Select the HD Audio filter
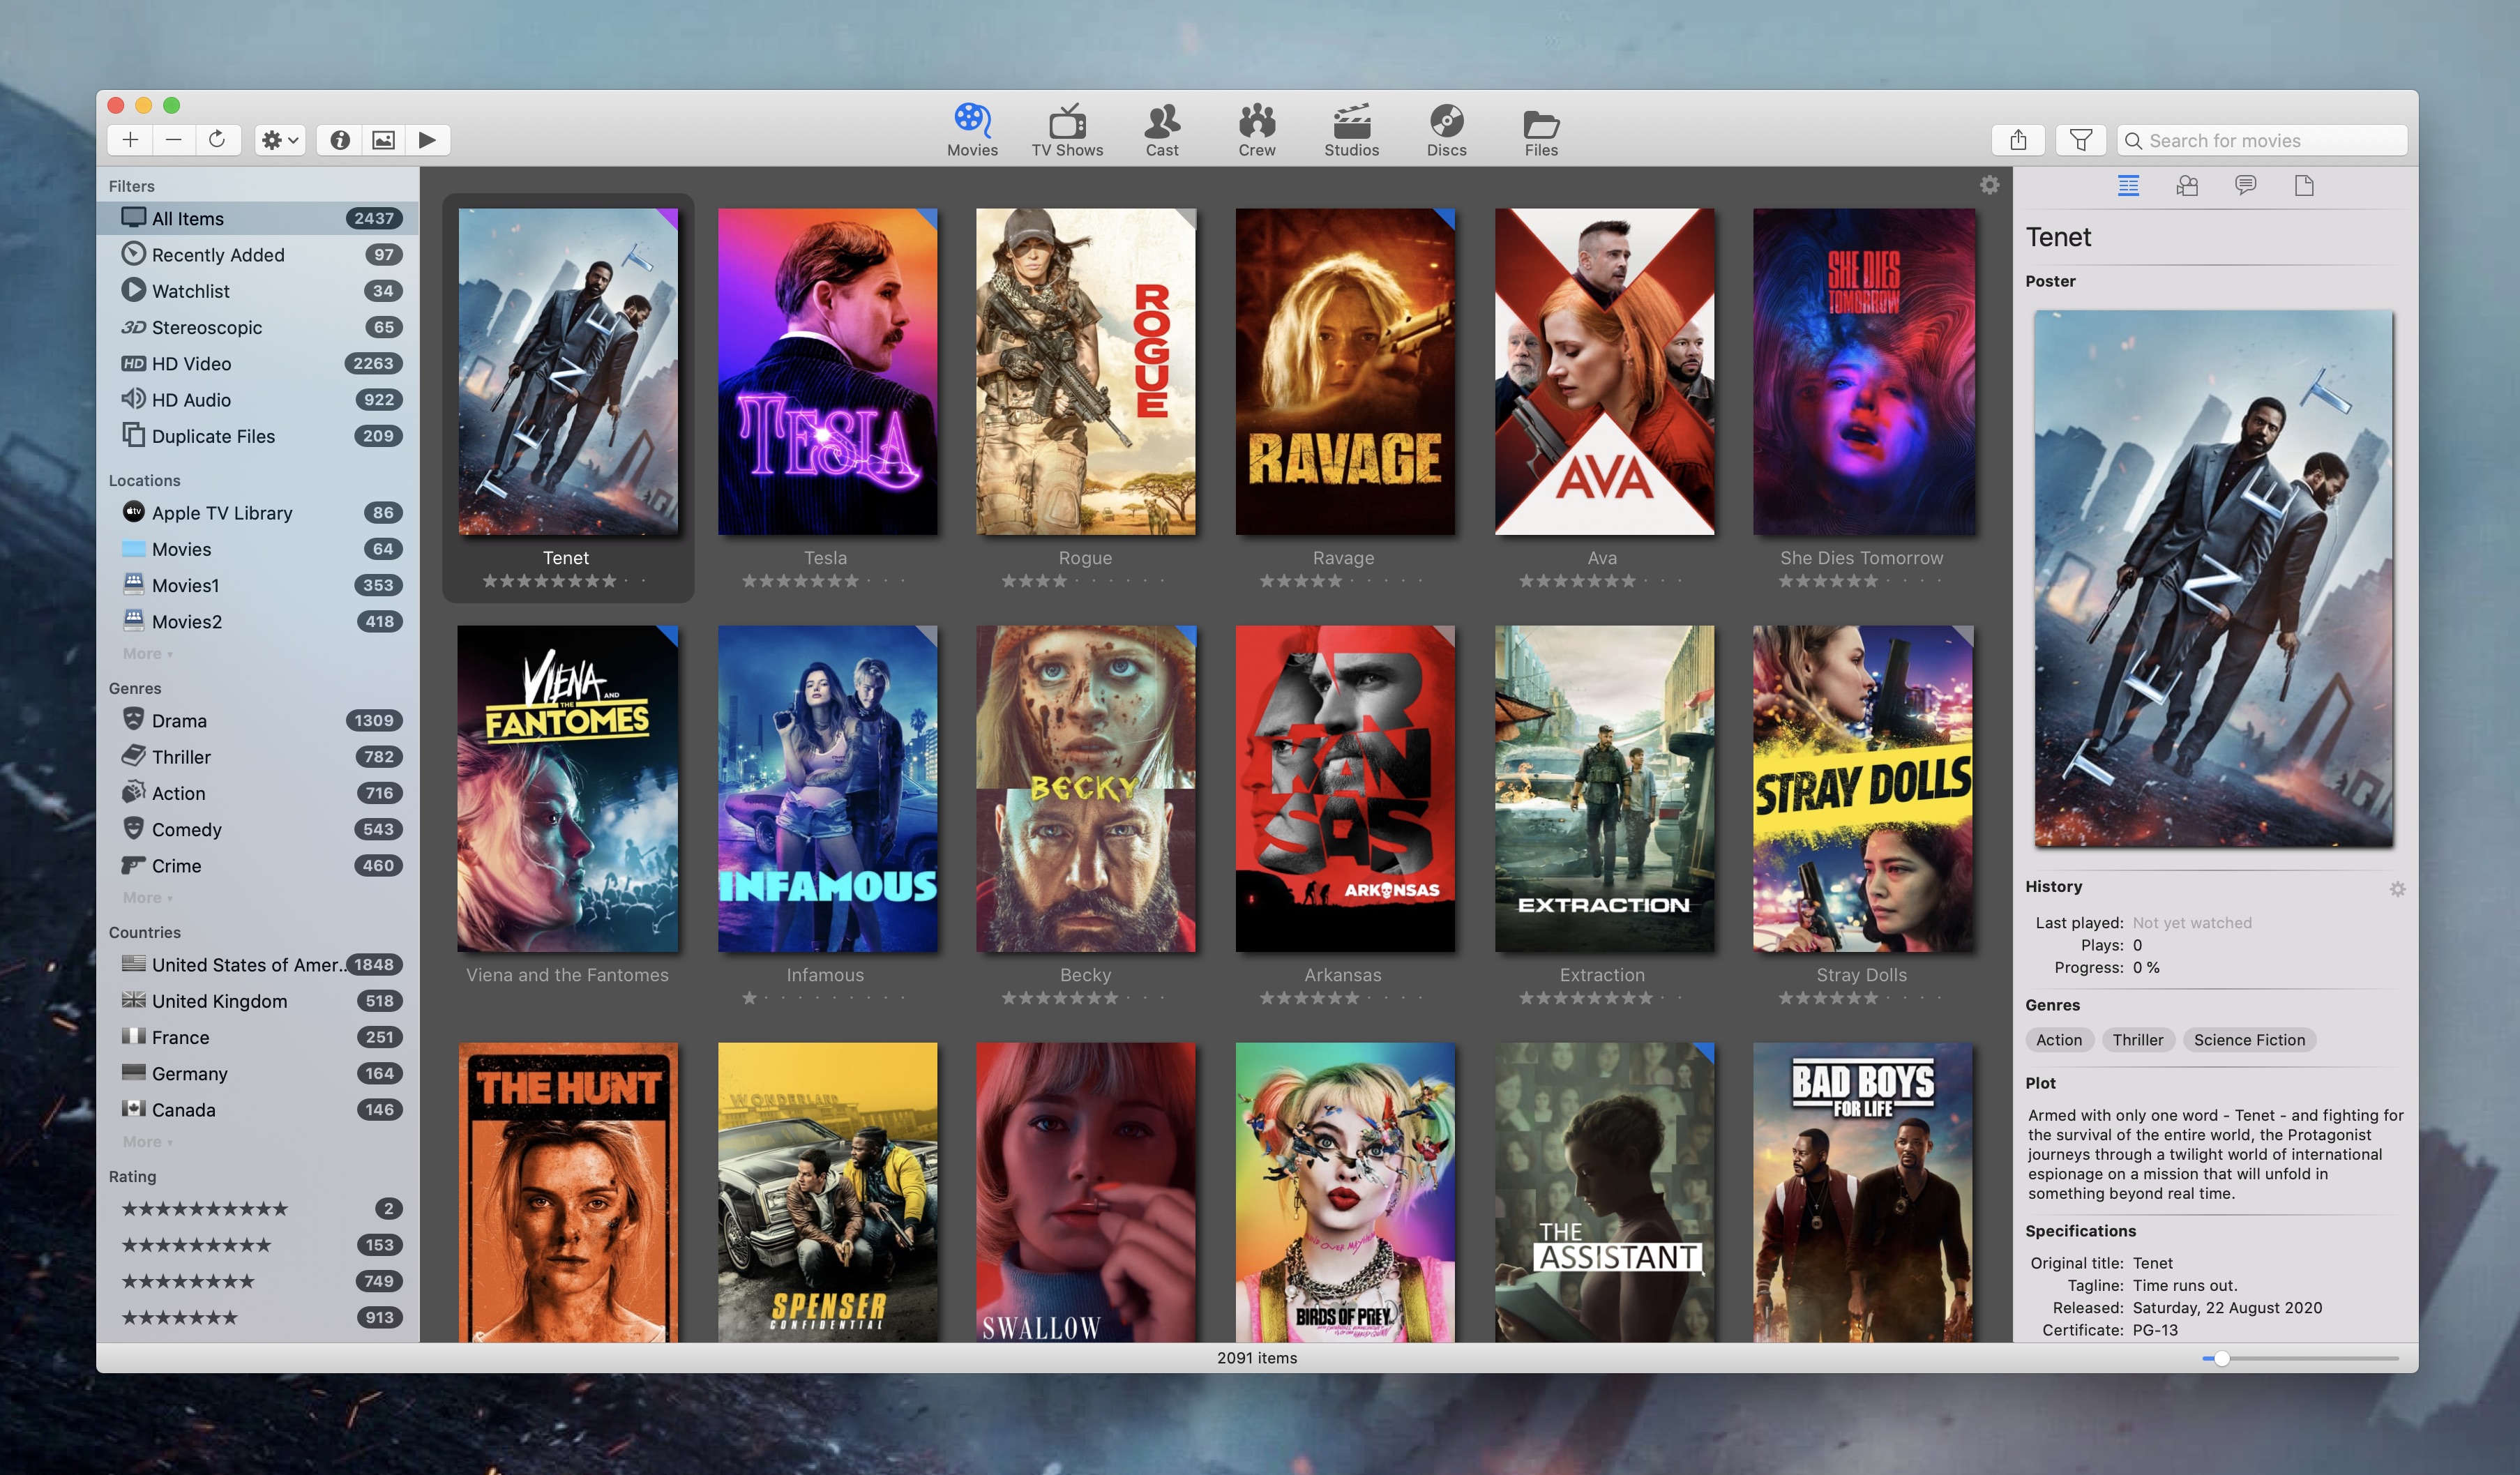 tap(257, 399)
